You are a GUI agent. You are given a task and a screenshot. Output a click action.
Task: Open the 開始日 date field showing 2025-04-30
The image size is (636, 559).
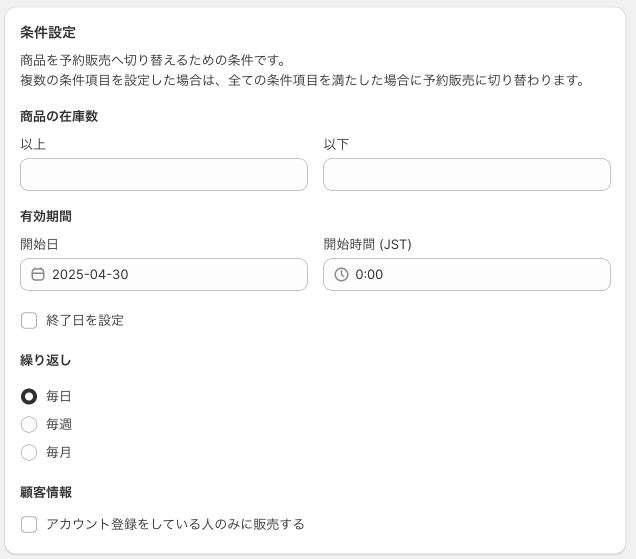coord(164,274)
